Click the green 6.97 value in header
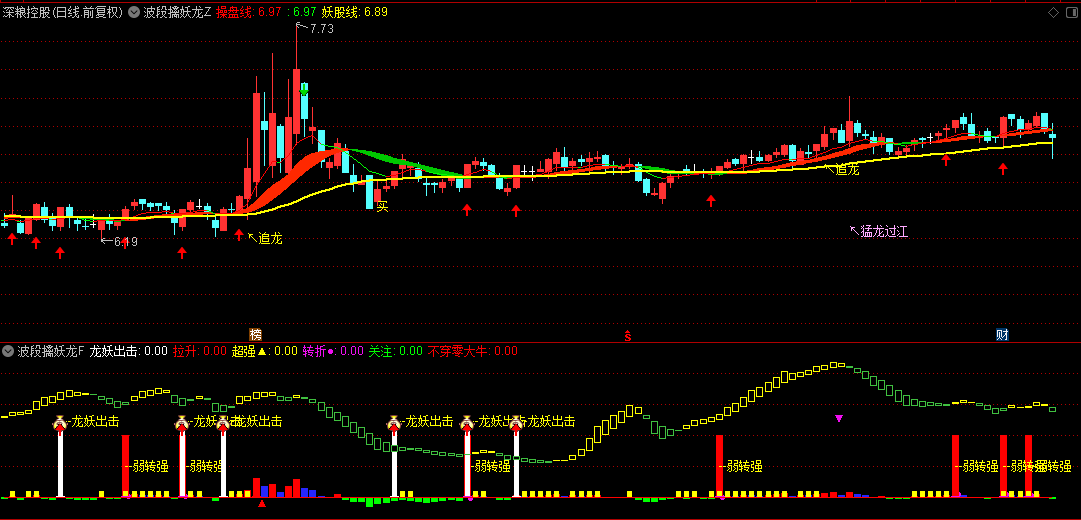1081x520 pixels. point(304,12)
